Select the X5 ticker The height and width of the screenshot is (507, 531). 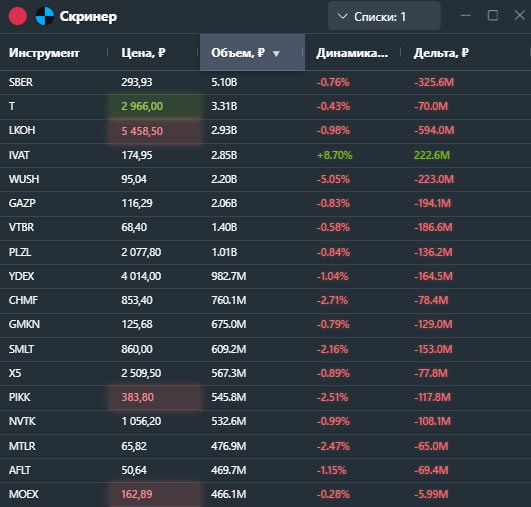[x=15, y=373]
